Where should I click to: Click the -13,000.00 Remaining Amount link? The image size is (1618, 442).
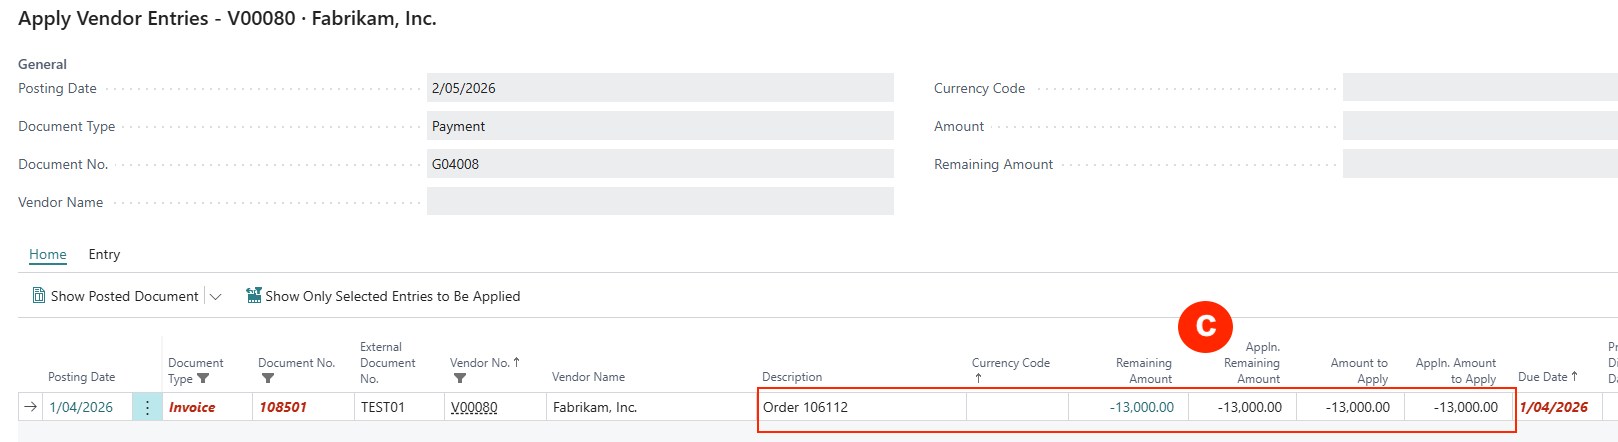pyautogui.click(x=1141, y=407)
